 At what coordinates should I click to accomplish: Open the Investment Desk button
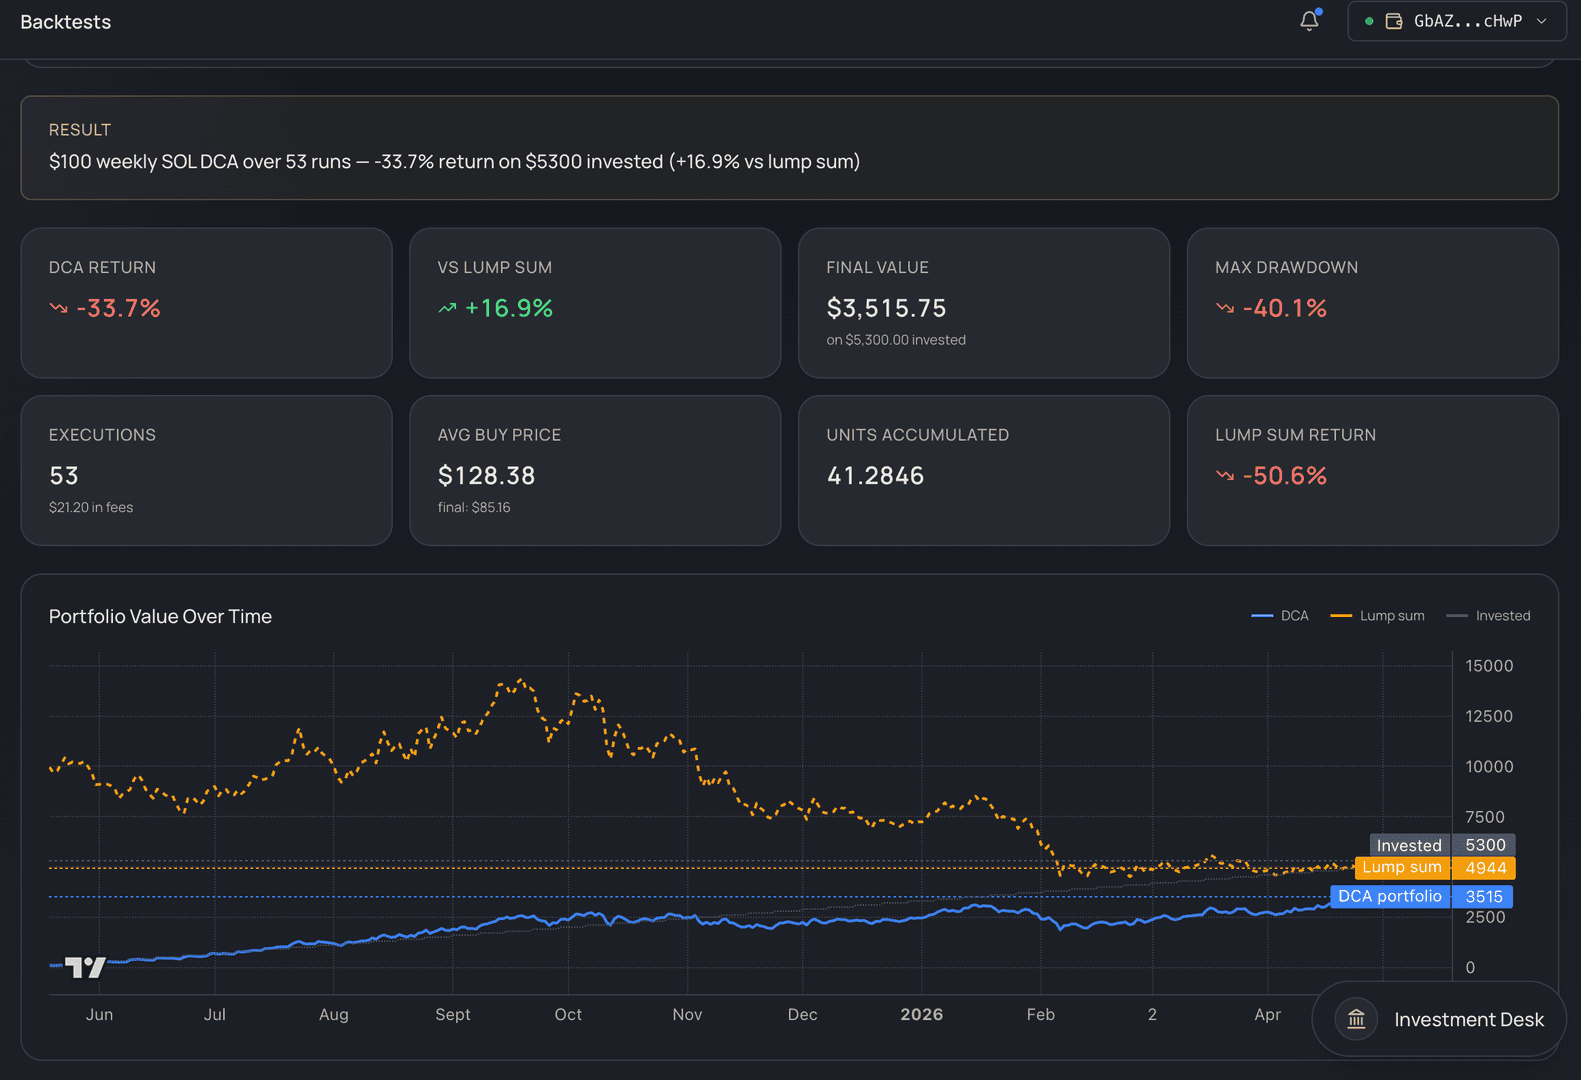pyautogui.click(x=1439, y=1019)
